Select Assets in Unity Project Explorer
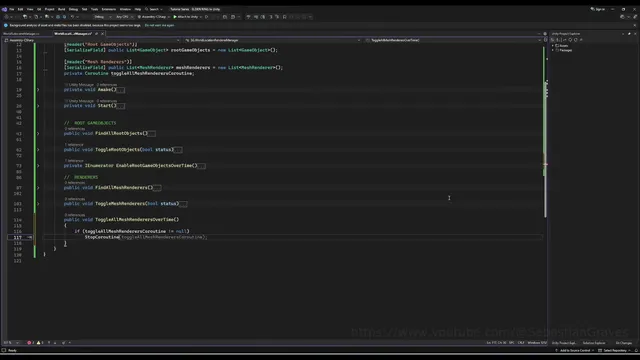 tap(564, 46)
